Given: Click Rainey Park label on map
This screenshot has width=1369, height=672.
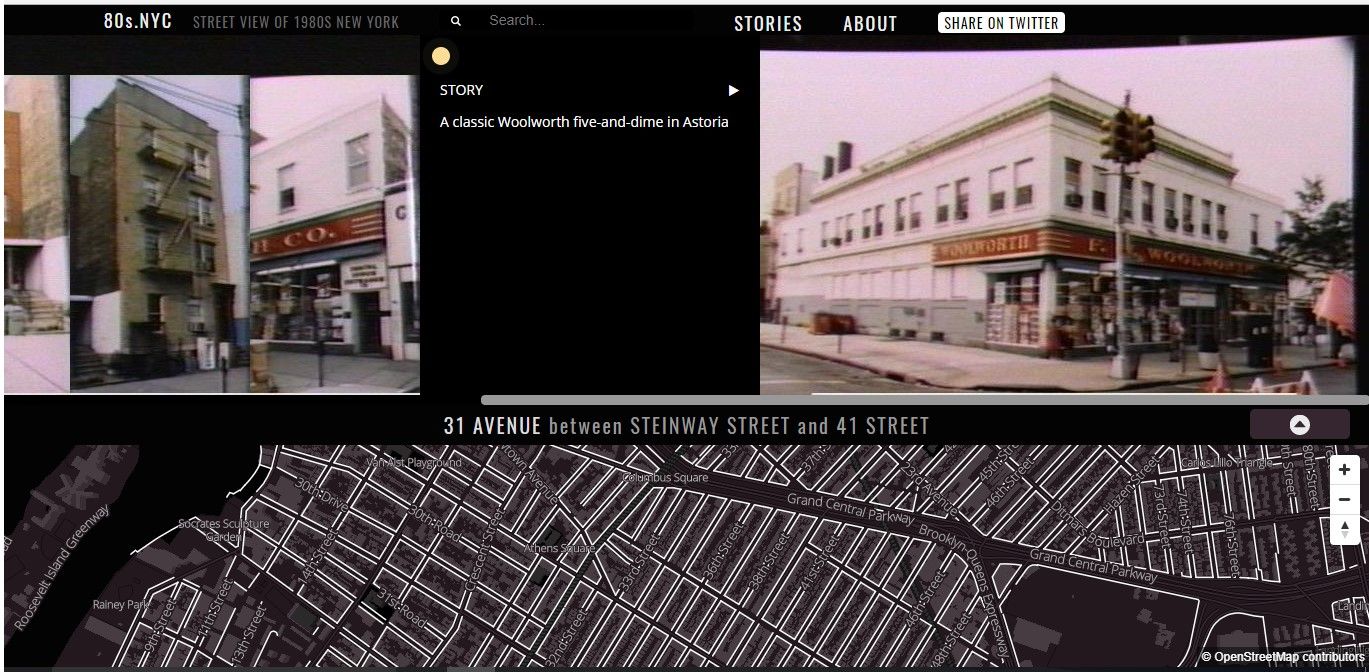Looking at the screenshot, I should 120,605.
